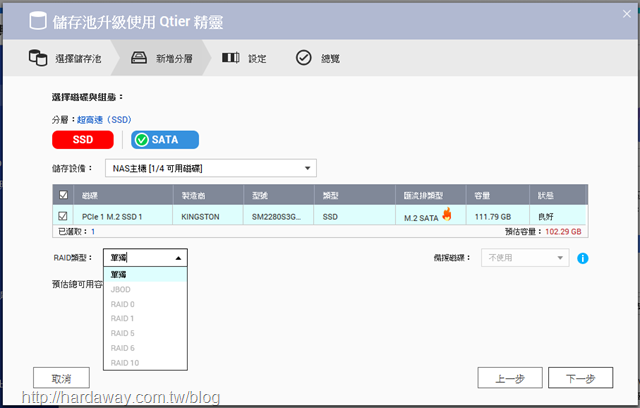Click the Add Tier drive icon
Image resolution: width=640 pixels, height=408 pixels.
139,58
